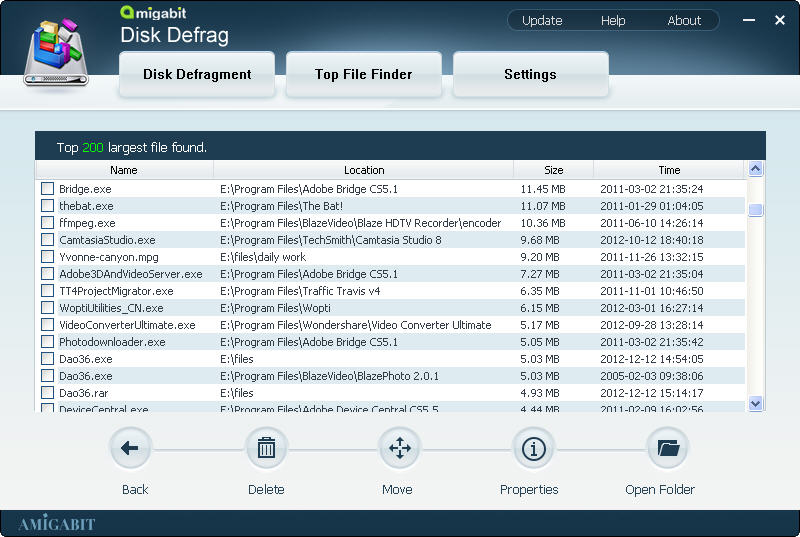This screenshot has height=537, width=800.
Task: Tick the VideoConverterUltimate.exe checkbox
Action: [x=47, y=325]
